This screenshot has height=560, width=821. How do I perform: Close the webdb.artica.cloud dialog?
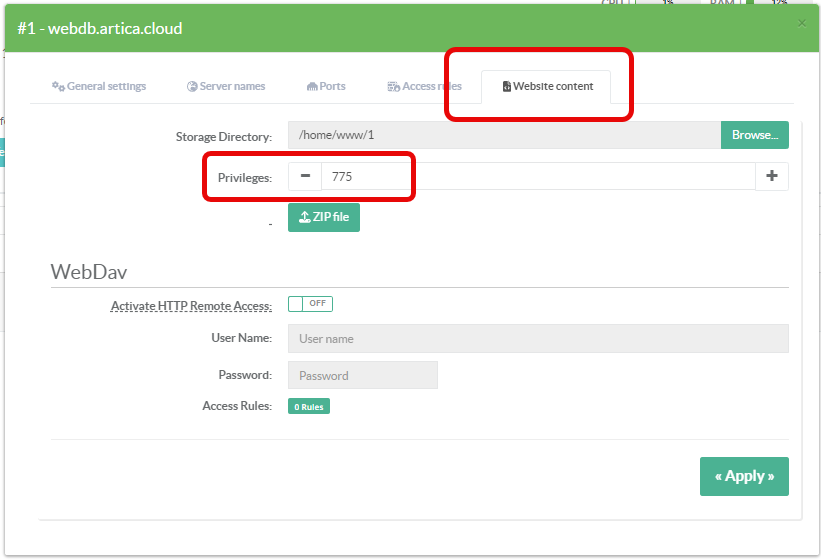point(802,22)
